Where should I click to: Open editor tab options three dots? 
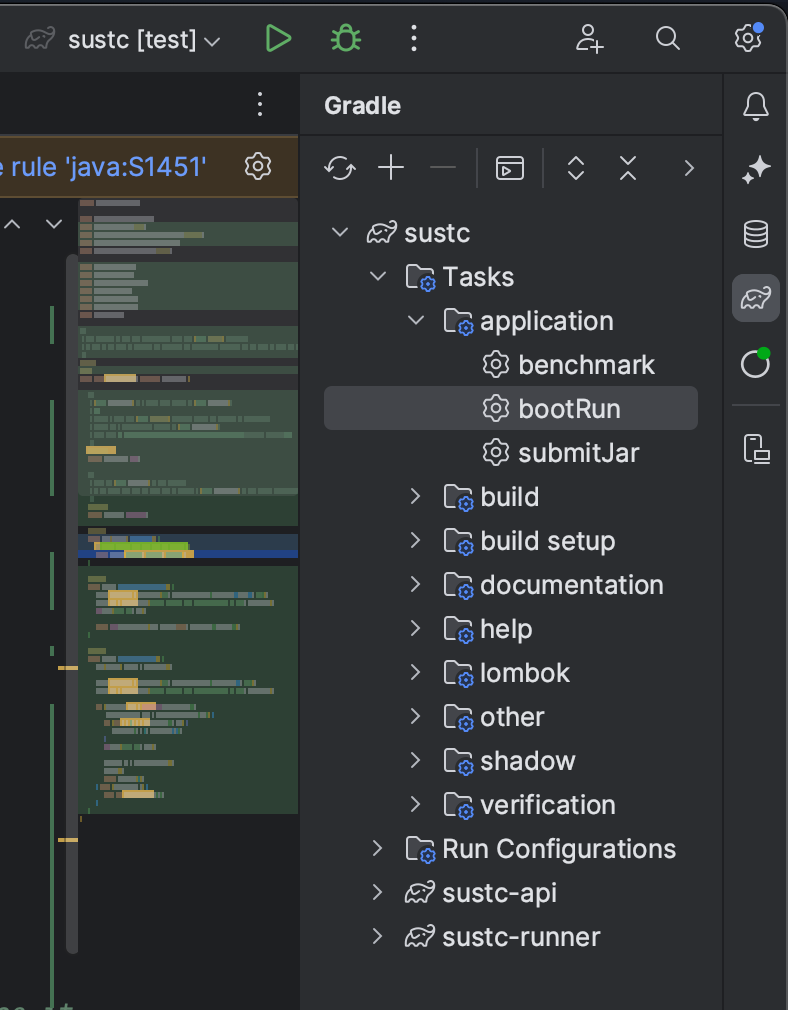(x=260, y=104)
